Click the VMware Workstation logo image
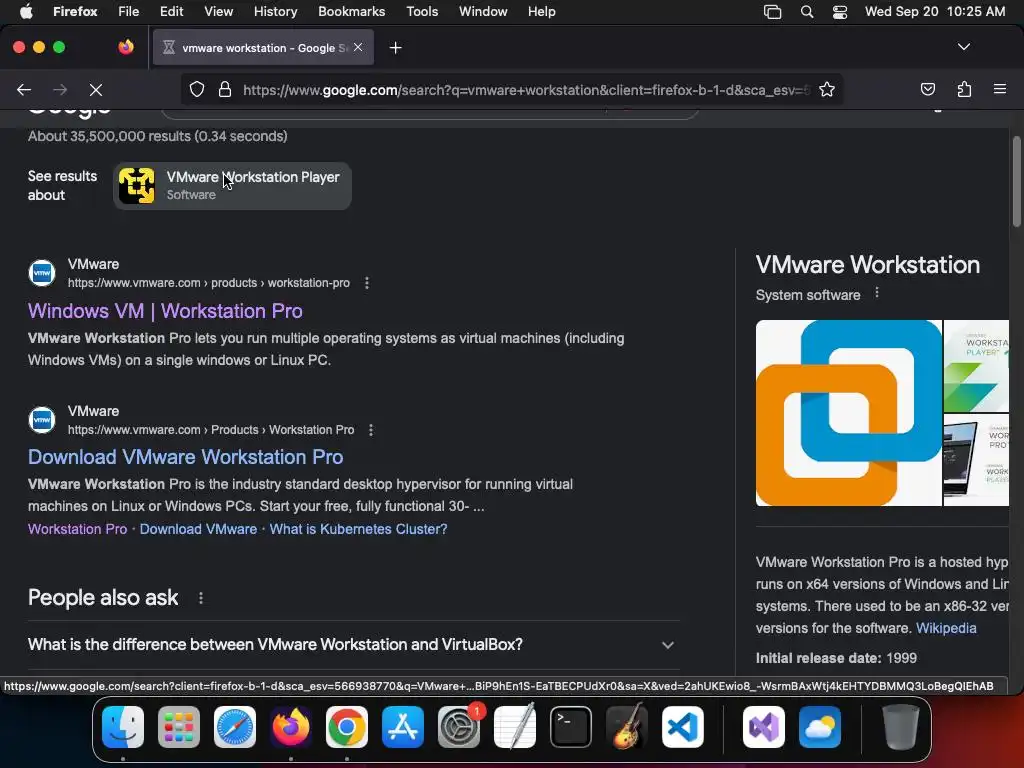Screen dimensions: 1024x768 tap(849, 413)
